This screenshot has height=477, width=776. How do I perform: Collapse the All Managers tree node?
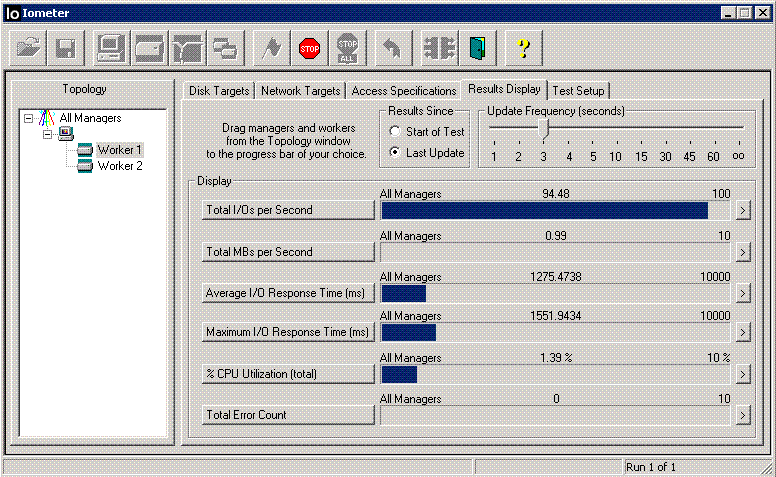pos(28,118)
